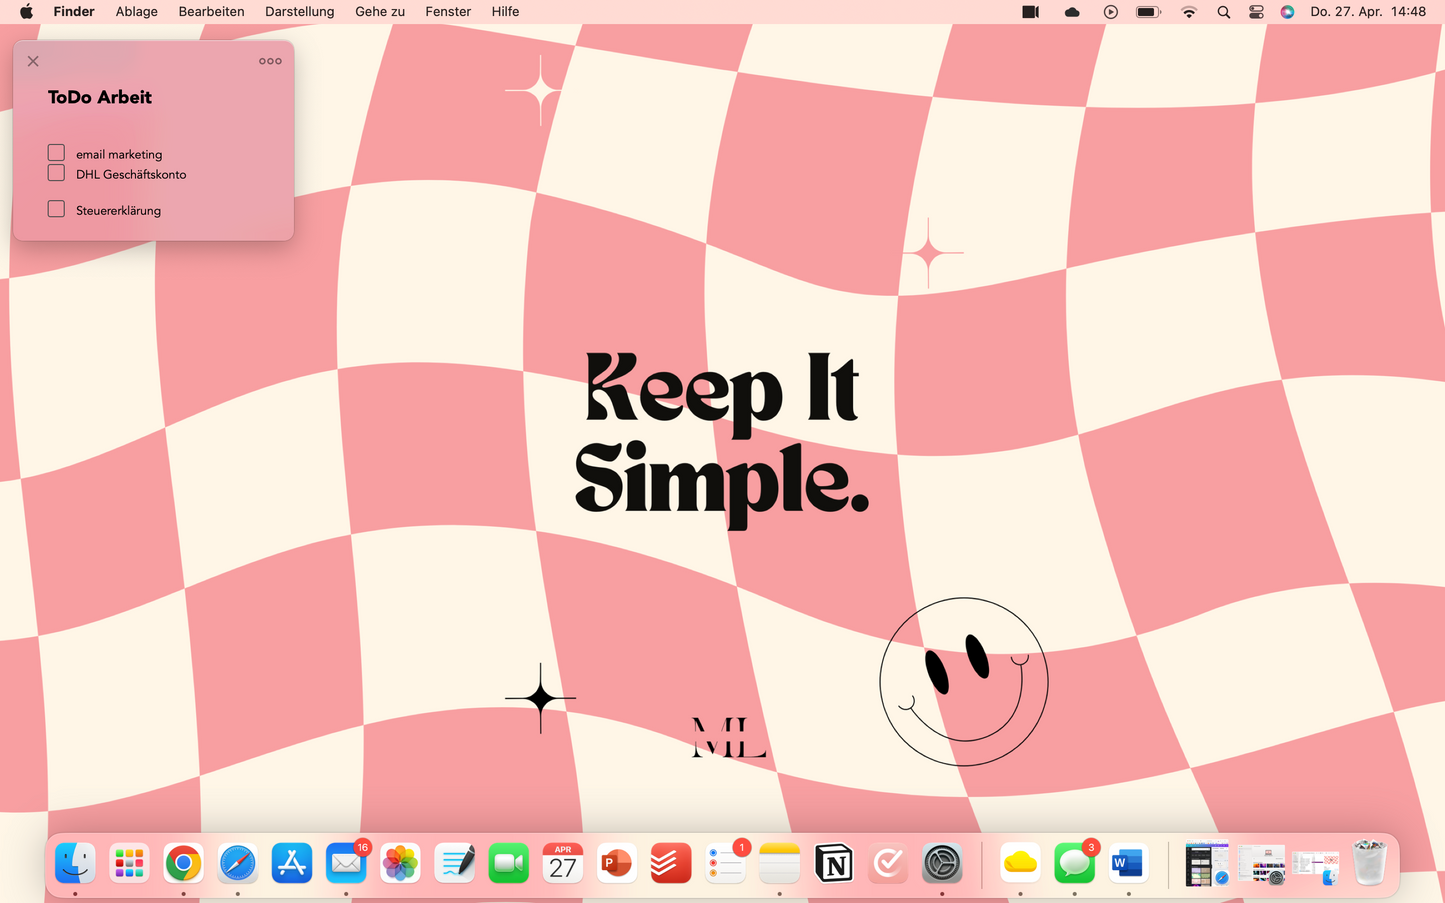Open the Ablage menu
Screen dimensions: 1445x903
[137, 12]
